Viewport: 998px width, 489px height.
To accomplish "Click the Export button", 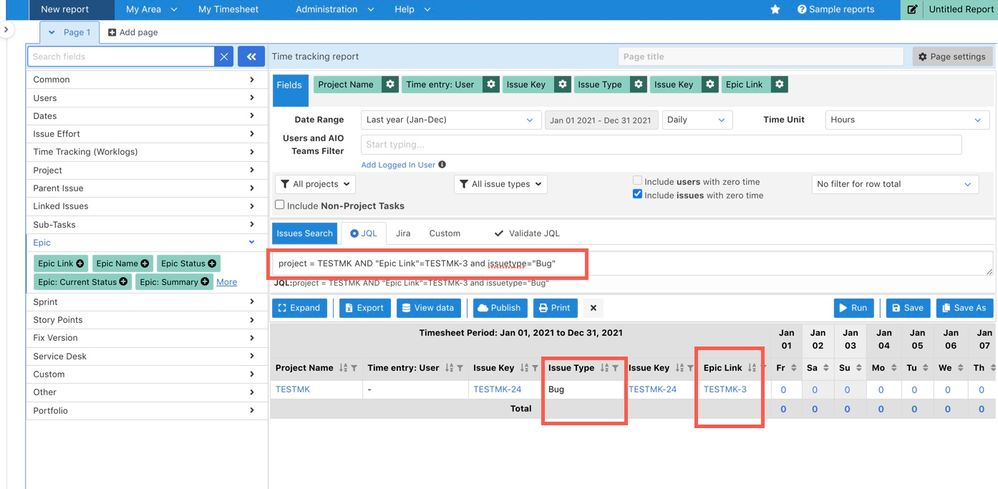I will click(365, 308).
